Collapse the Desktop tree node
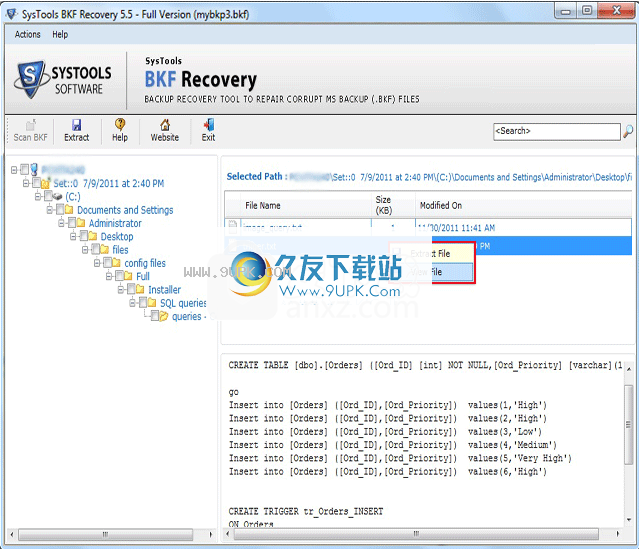 pyautogui.click(x=73, y=236)
